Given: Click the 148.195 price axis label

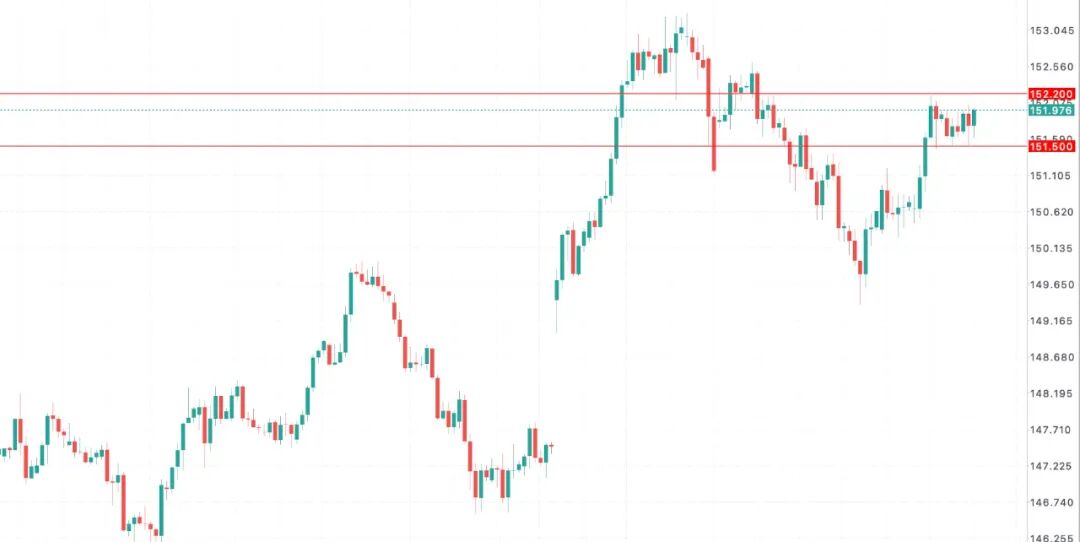Looking at the screenshot, I should [x=1051, y=394].
